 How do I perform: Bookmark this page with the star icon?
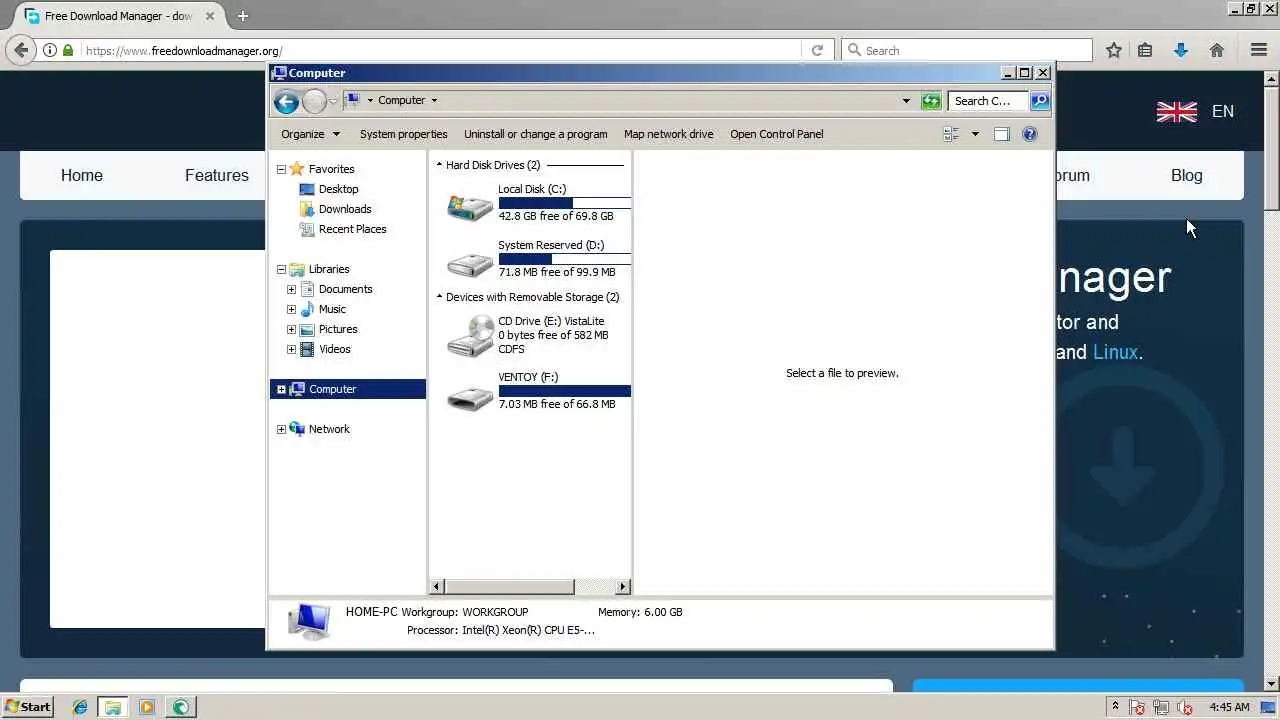1113,50
